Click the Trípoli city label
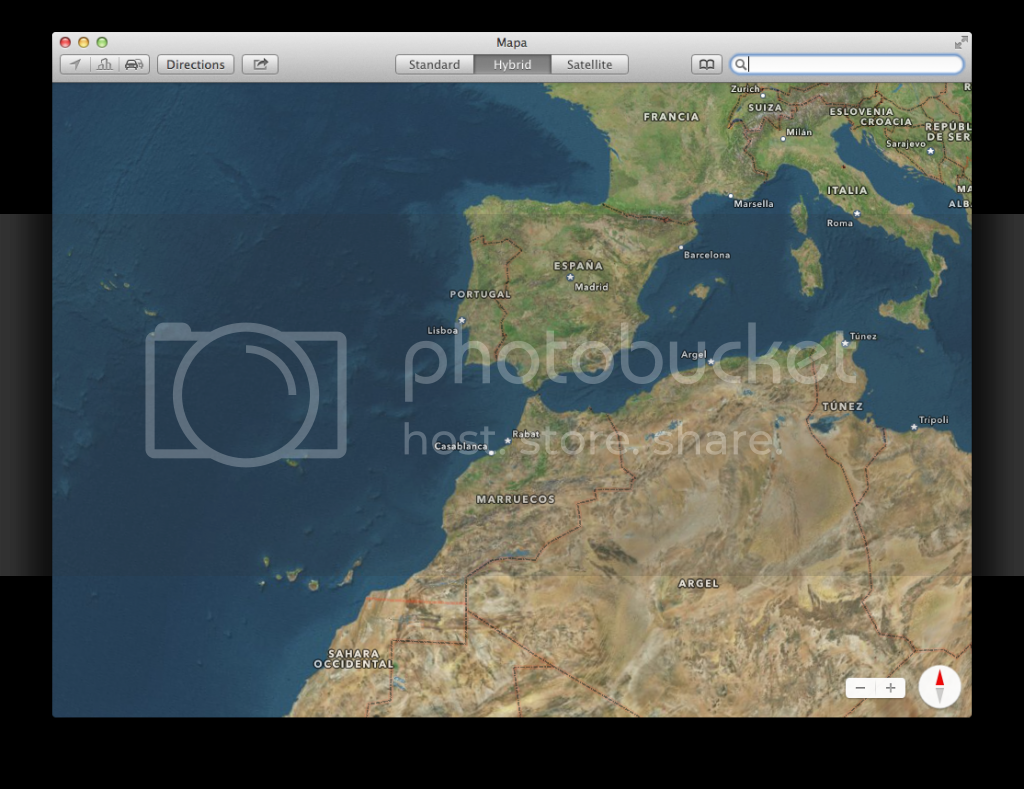1024x789 pixels. tap(934, 419)
